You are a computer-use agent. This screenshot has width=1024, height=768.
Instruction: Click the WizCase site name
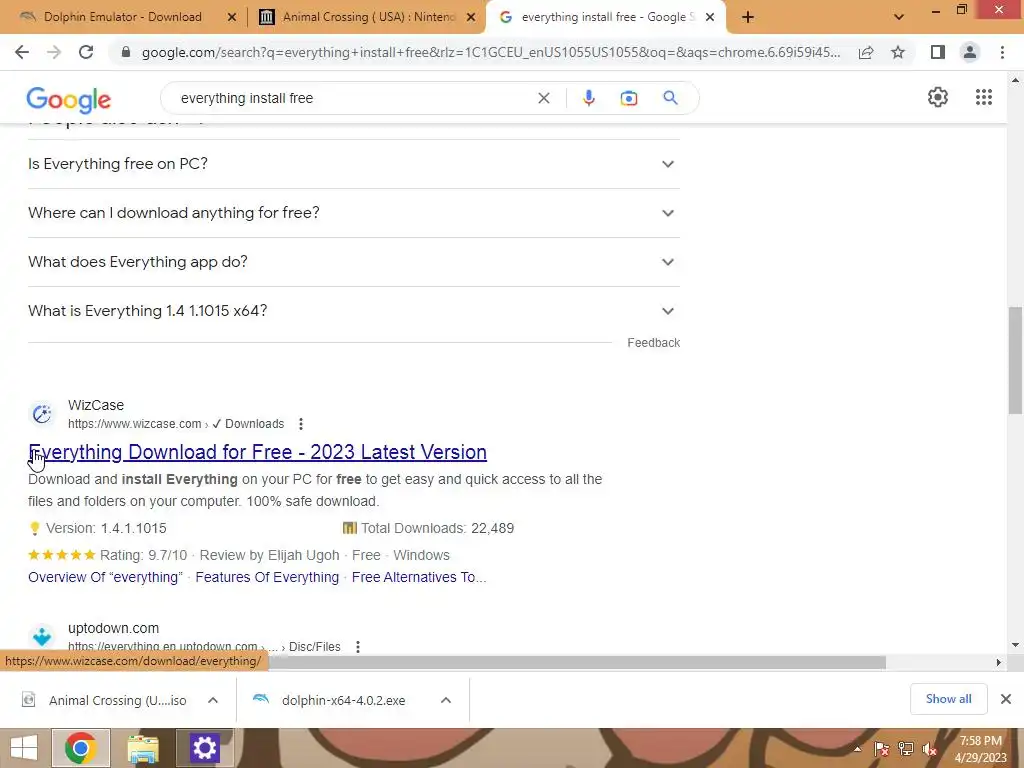click(96, 405)
